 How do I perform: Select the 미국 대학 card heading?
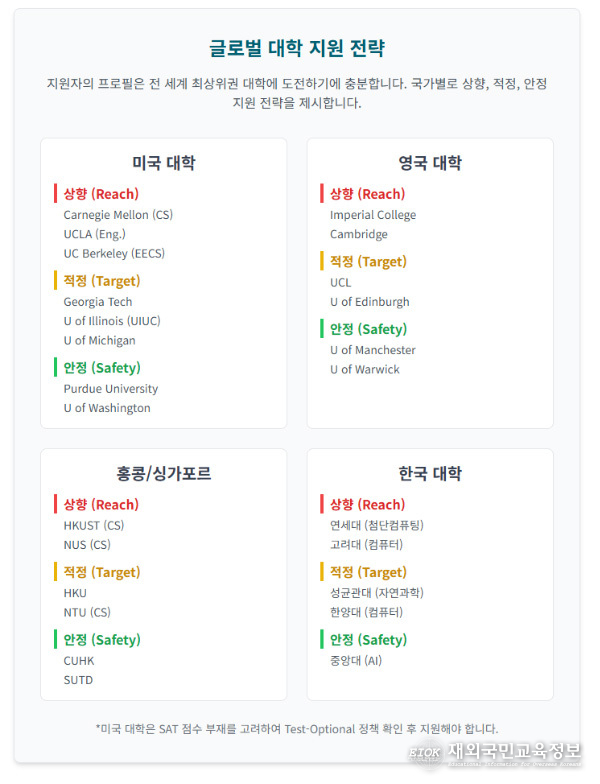coord(164,162)
